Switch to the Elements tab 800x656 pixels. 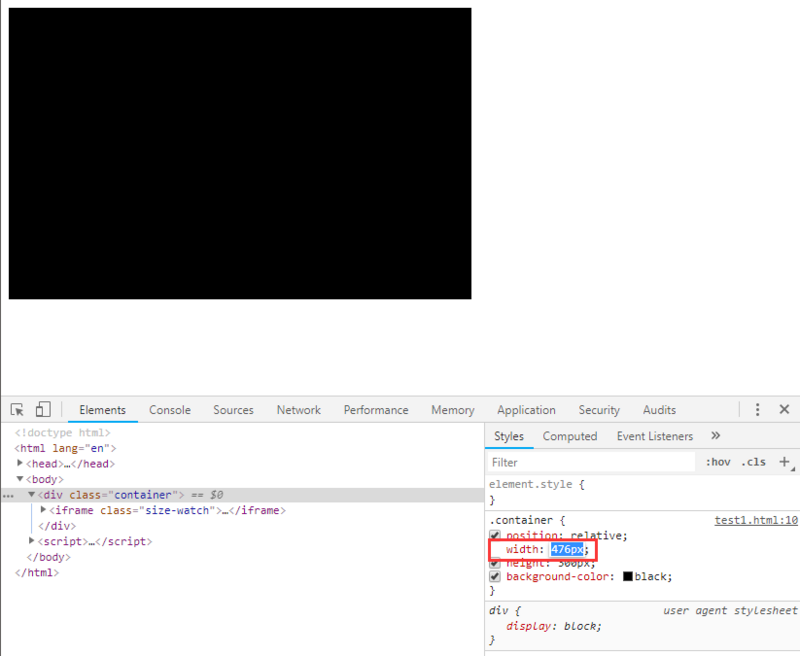coord(103,410)
